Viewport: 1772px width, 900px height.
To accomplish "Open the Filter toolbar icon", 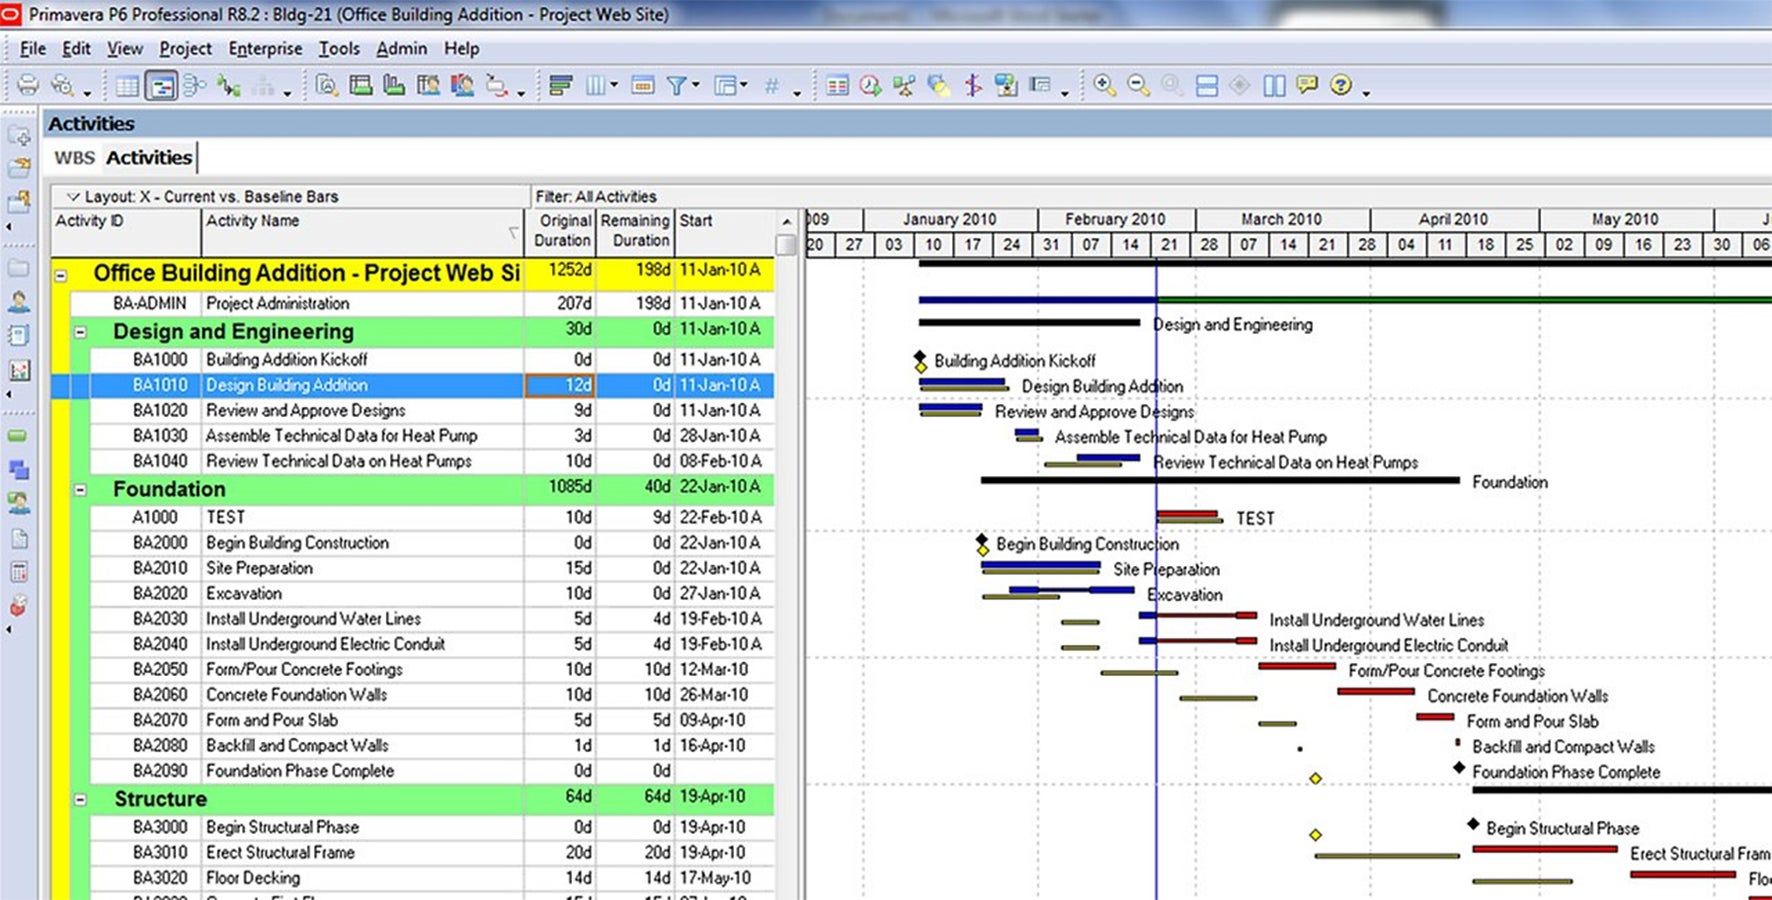I will click(x=677, y=86).
